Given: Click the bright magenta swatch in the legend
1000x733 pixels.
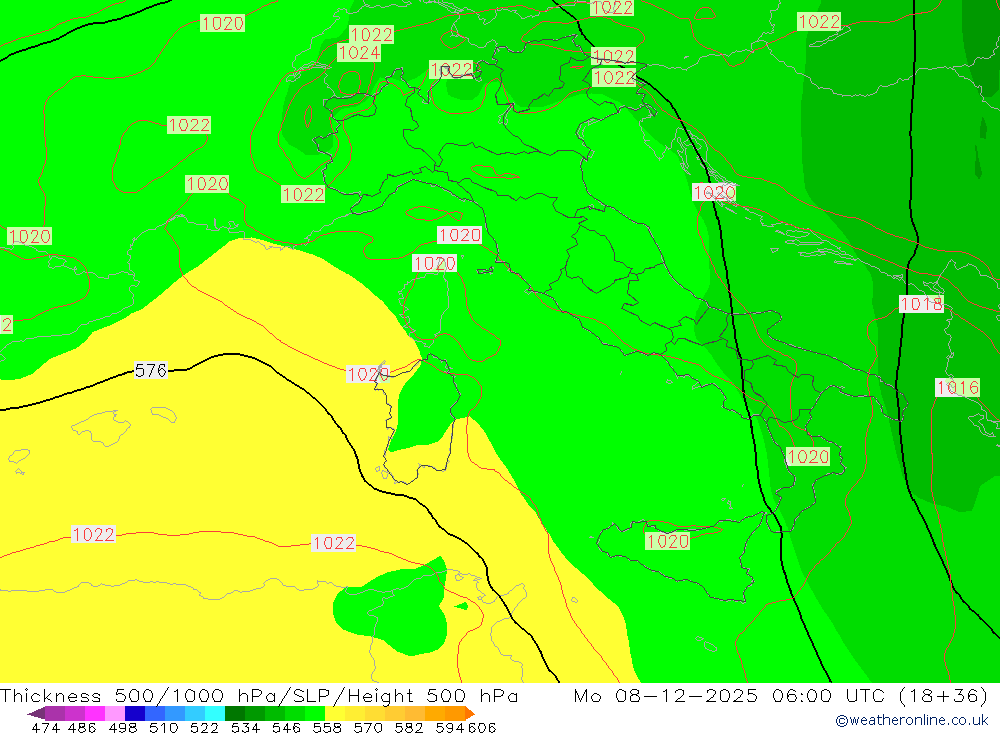Looking at the screenshot, I should pyautogui.click(x=95, y=713).
